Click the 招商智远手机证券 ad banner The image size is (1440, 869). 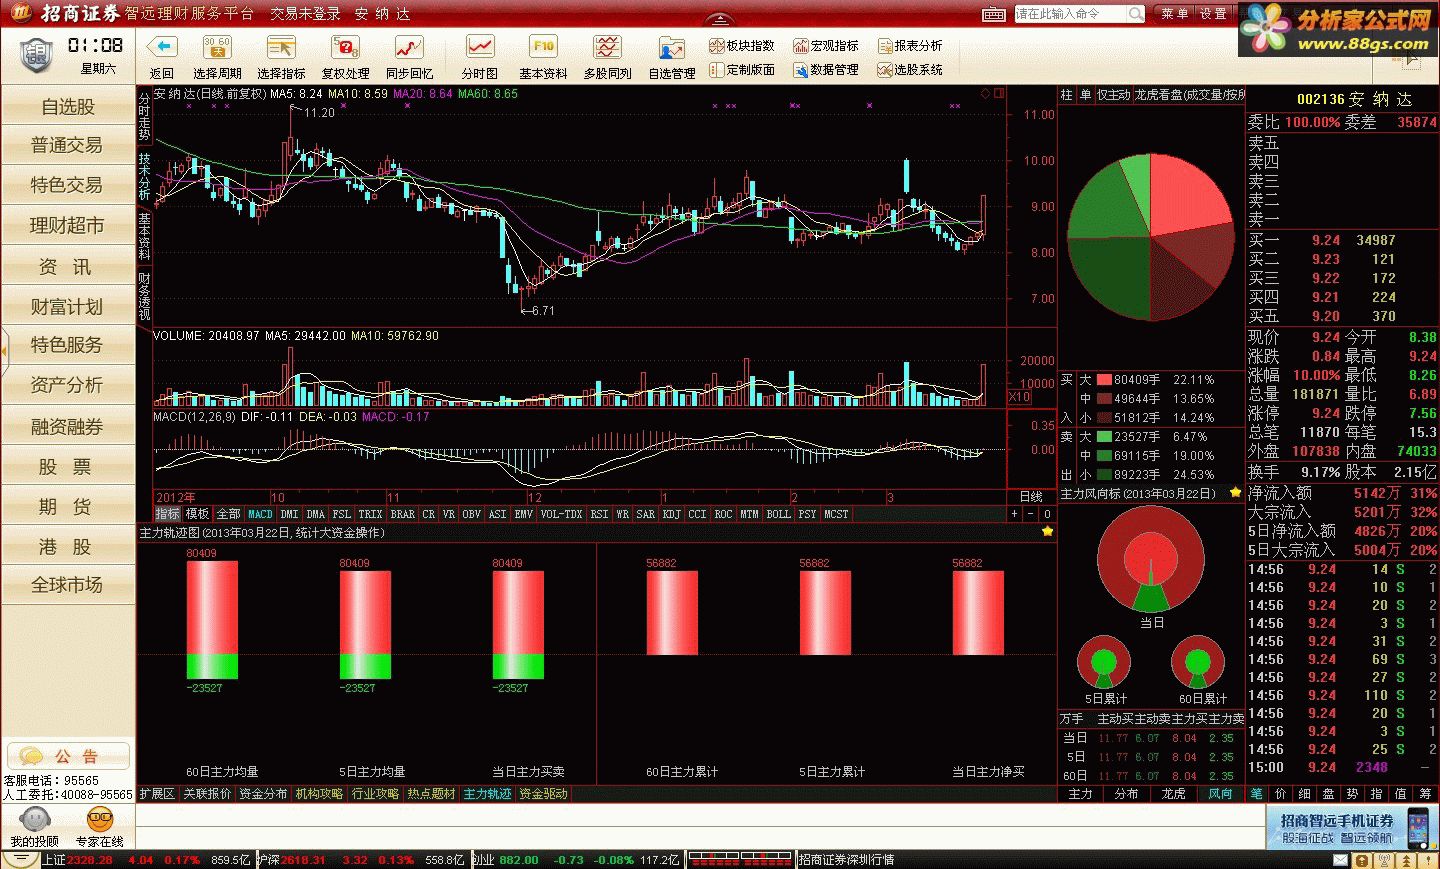[x=1351, y=827]
